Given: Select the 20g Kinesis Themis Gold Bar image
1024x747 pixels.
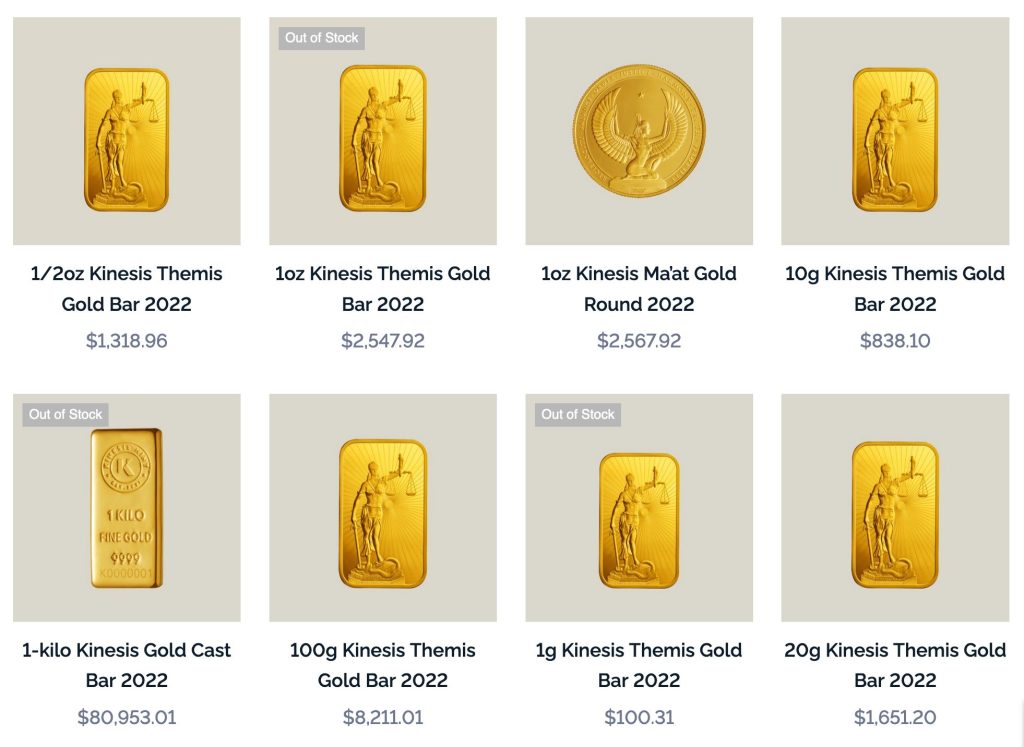Looking at the screenshot, I should (x=894, y=514).
